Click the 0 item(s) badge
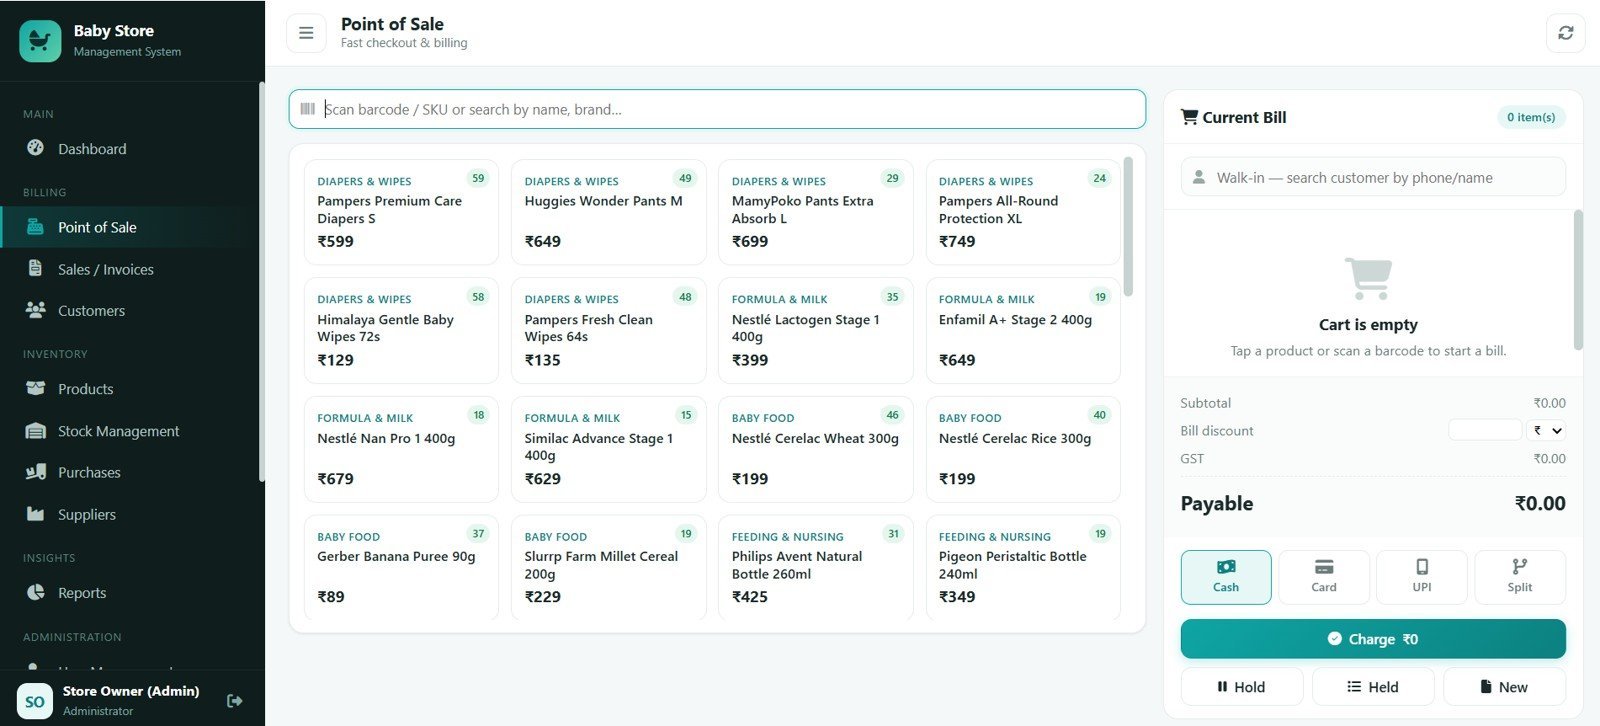This screenshot has height=726, width=1600. pyautogui.click(x=1531, y=117)
